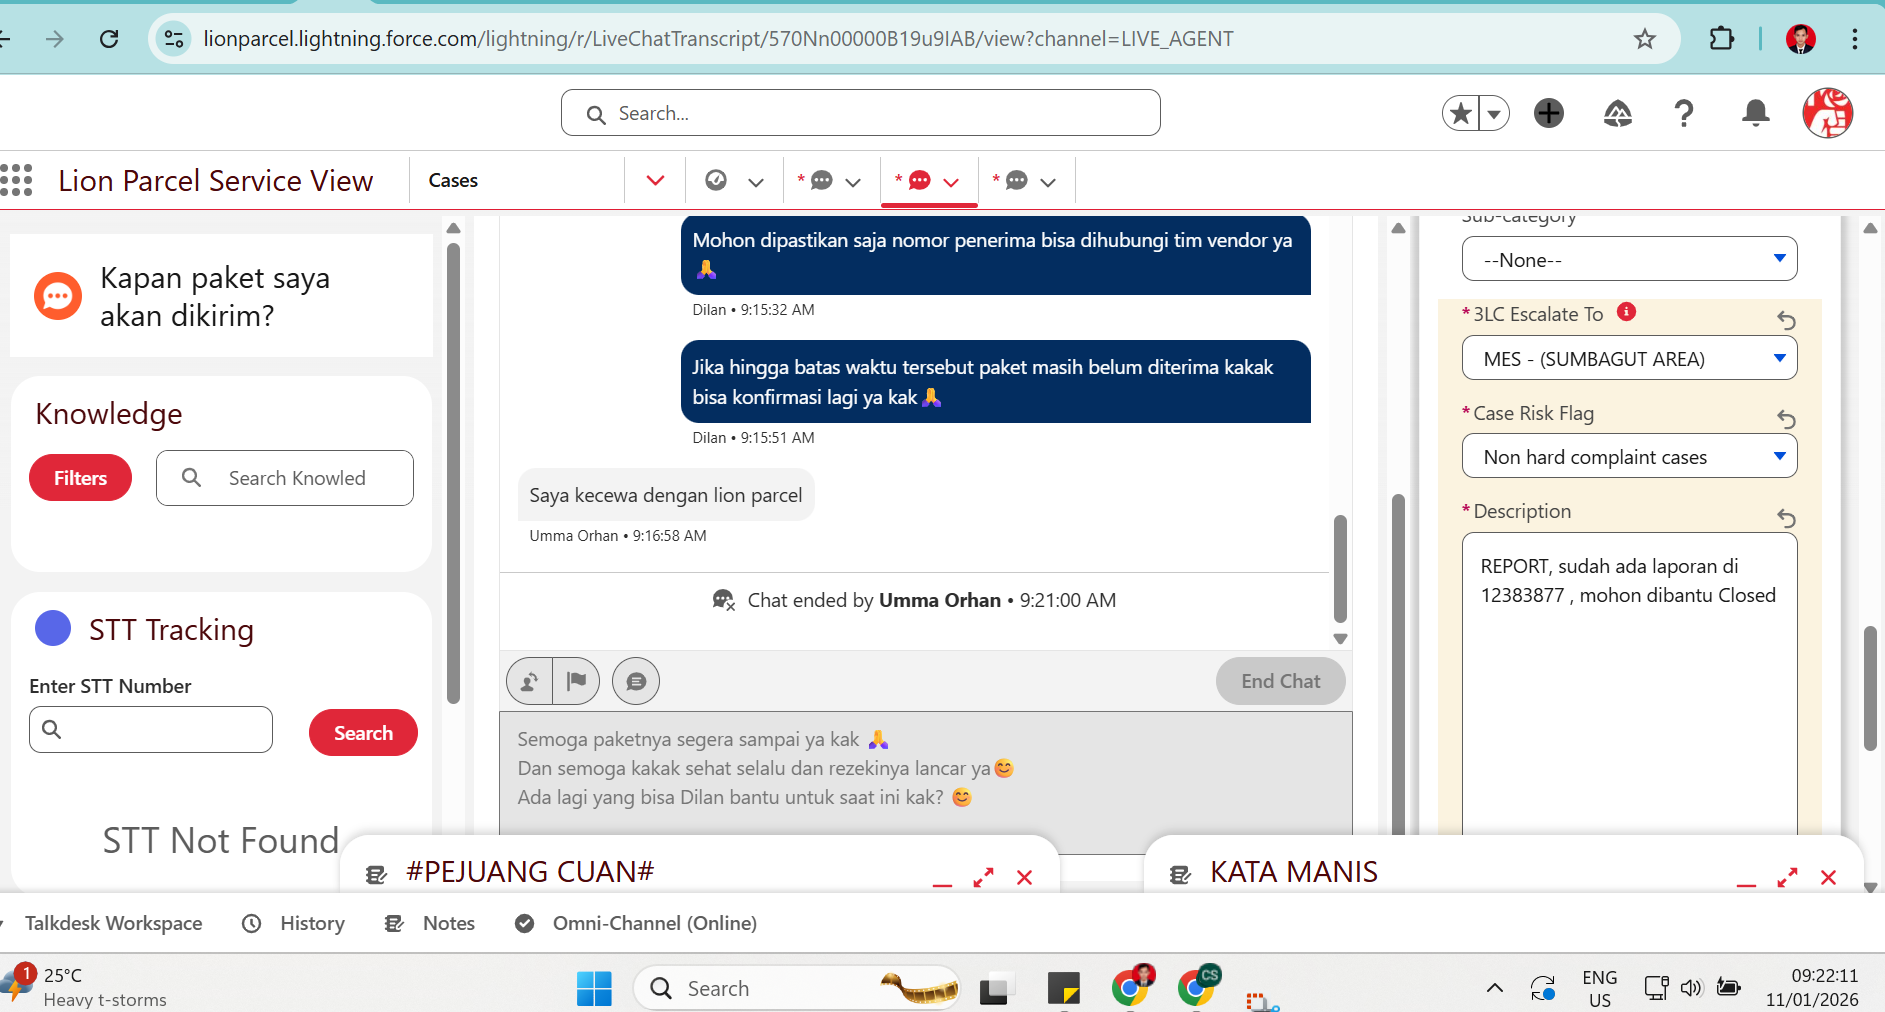Bookmark this page with the star
The height and width of the screenshot is (1012, 1885).
click(x=1645, y=39)
